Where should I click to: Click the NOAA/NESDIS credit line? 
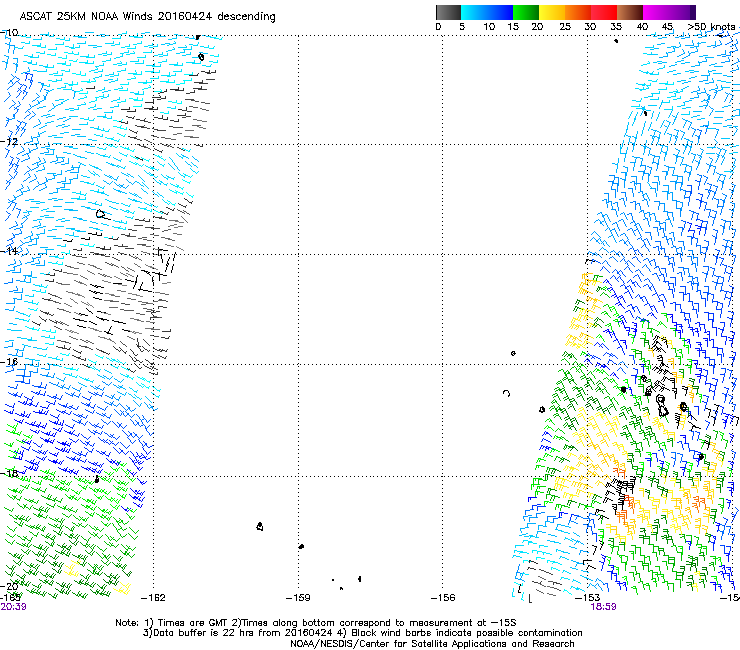[432, 644]
